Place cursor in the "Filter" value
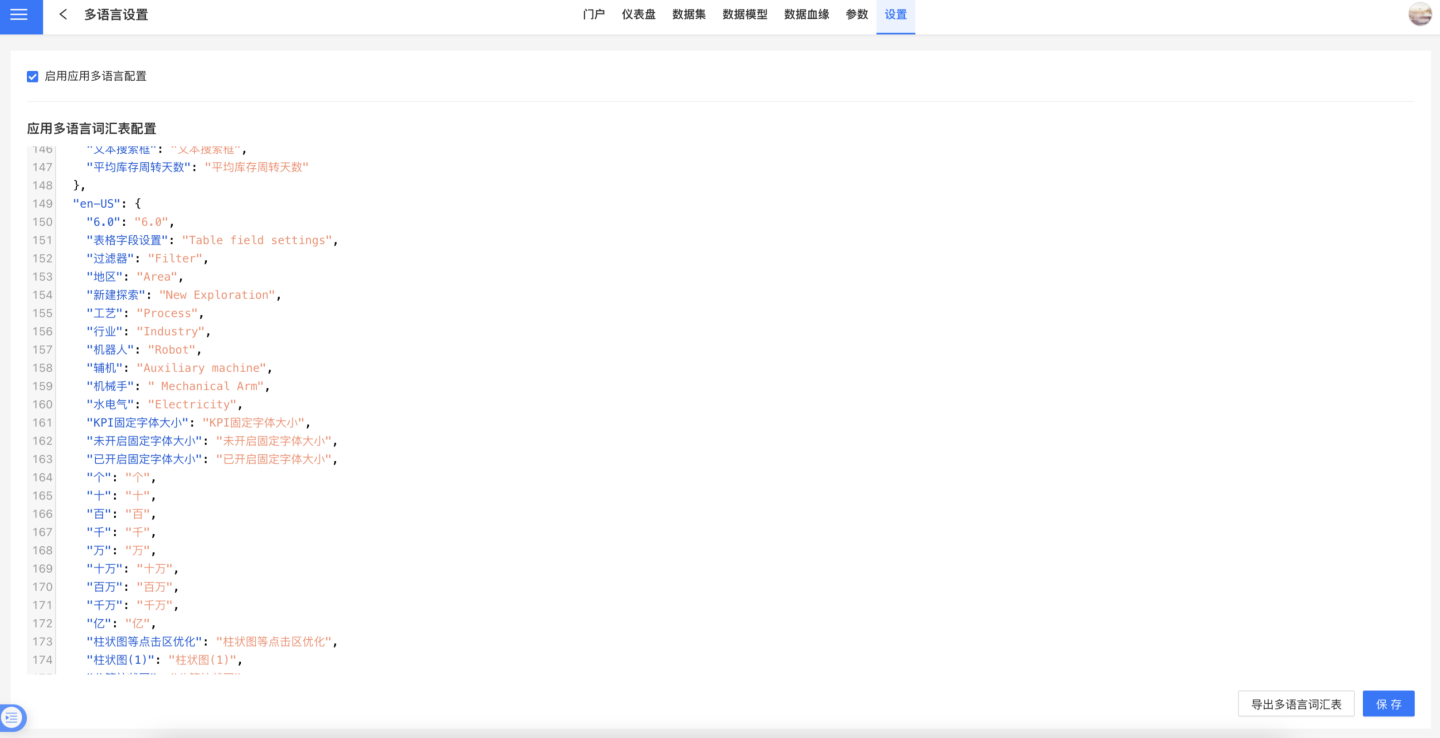This screenshot has height=738, width=1440. pos(176,259)
